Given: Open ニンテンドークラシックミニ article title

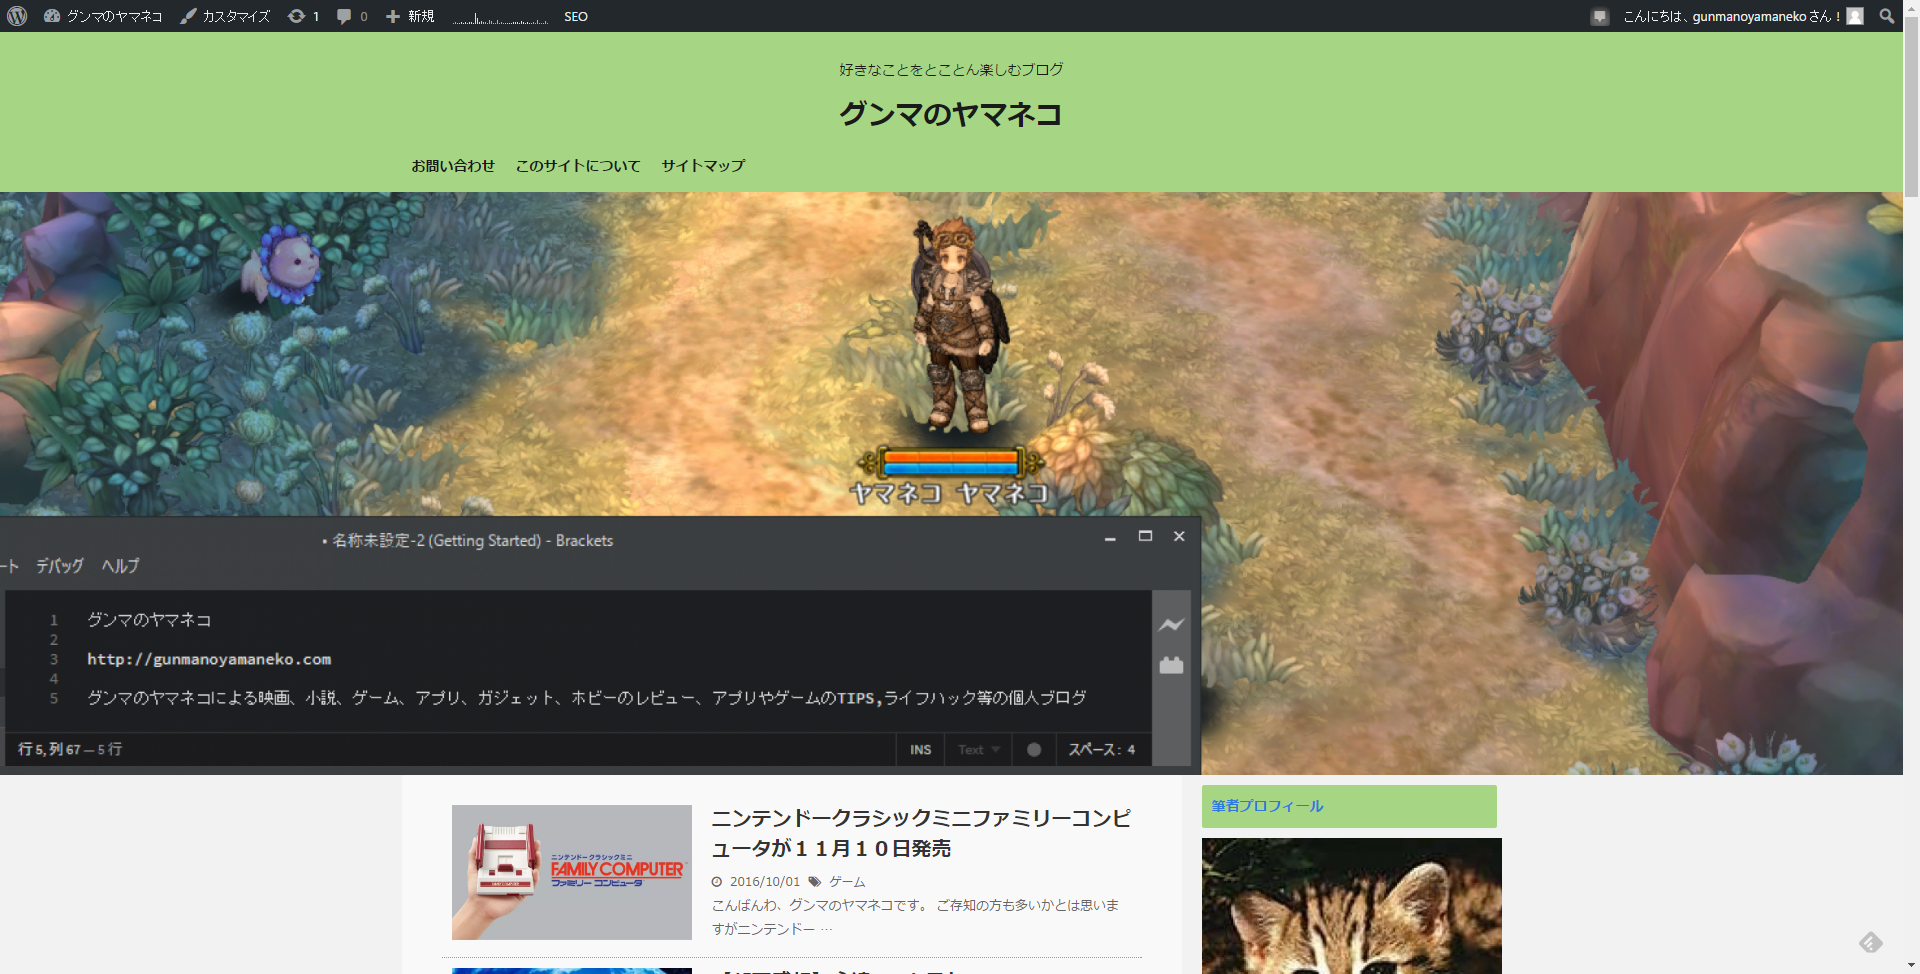Looking at the screenshot, I should (x=921, y=833).
